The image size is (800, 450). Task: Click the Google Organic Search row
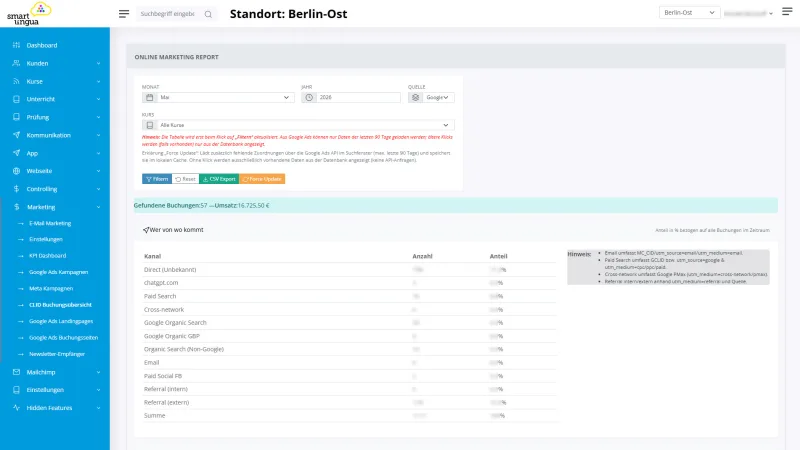tap(349, 322)
